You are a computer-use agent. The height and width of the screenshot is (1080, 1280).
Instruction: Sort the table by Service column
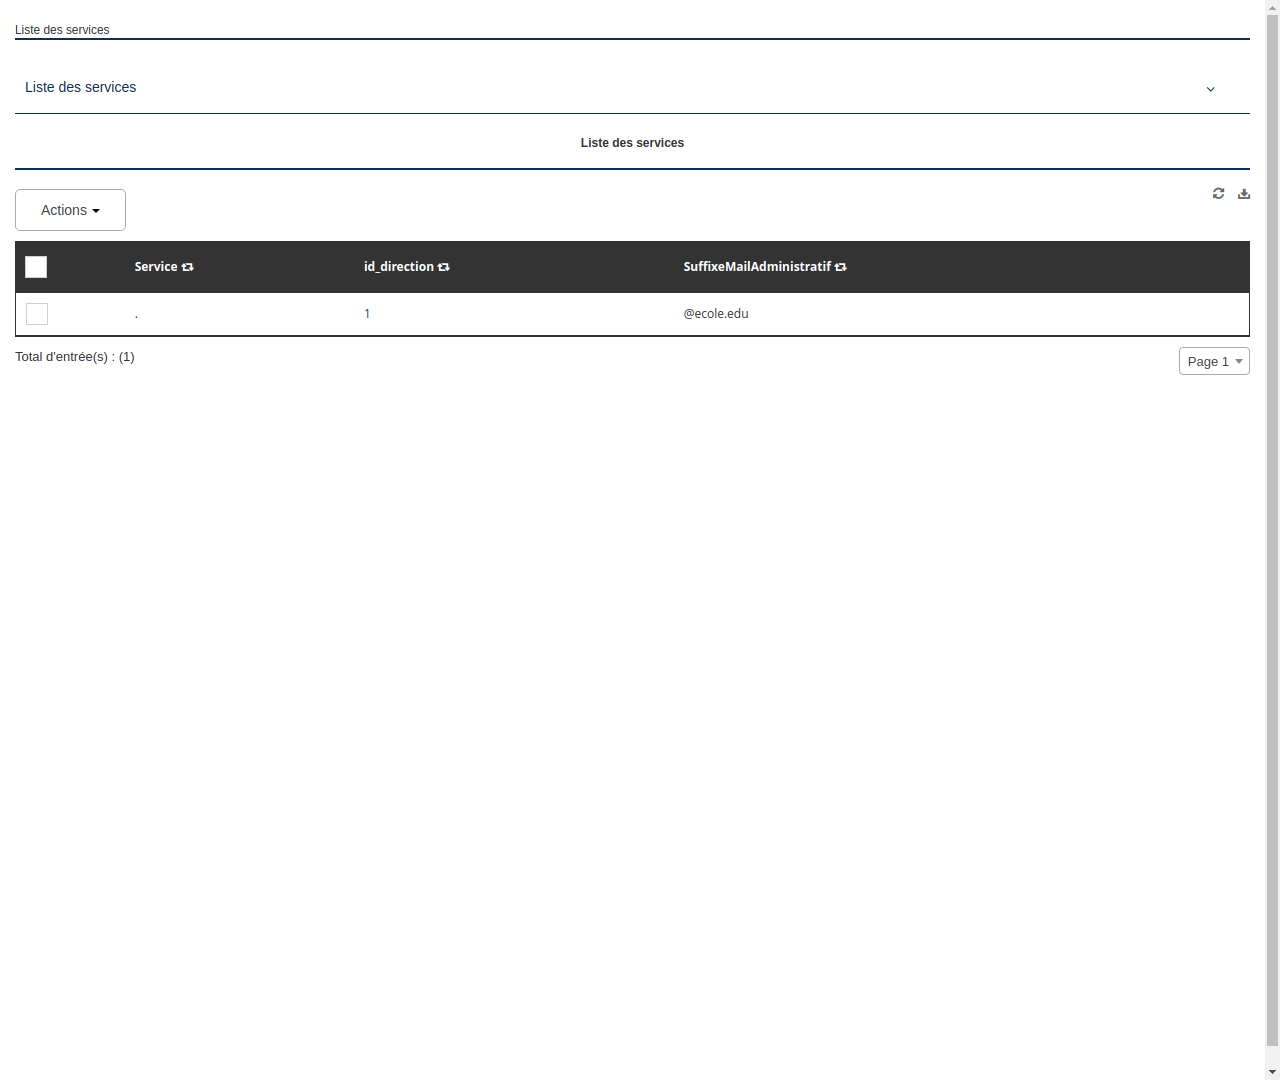pos(163,267)
